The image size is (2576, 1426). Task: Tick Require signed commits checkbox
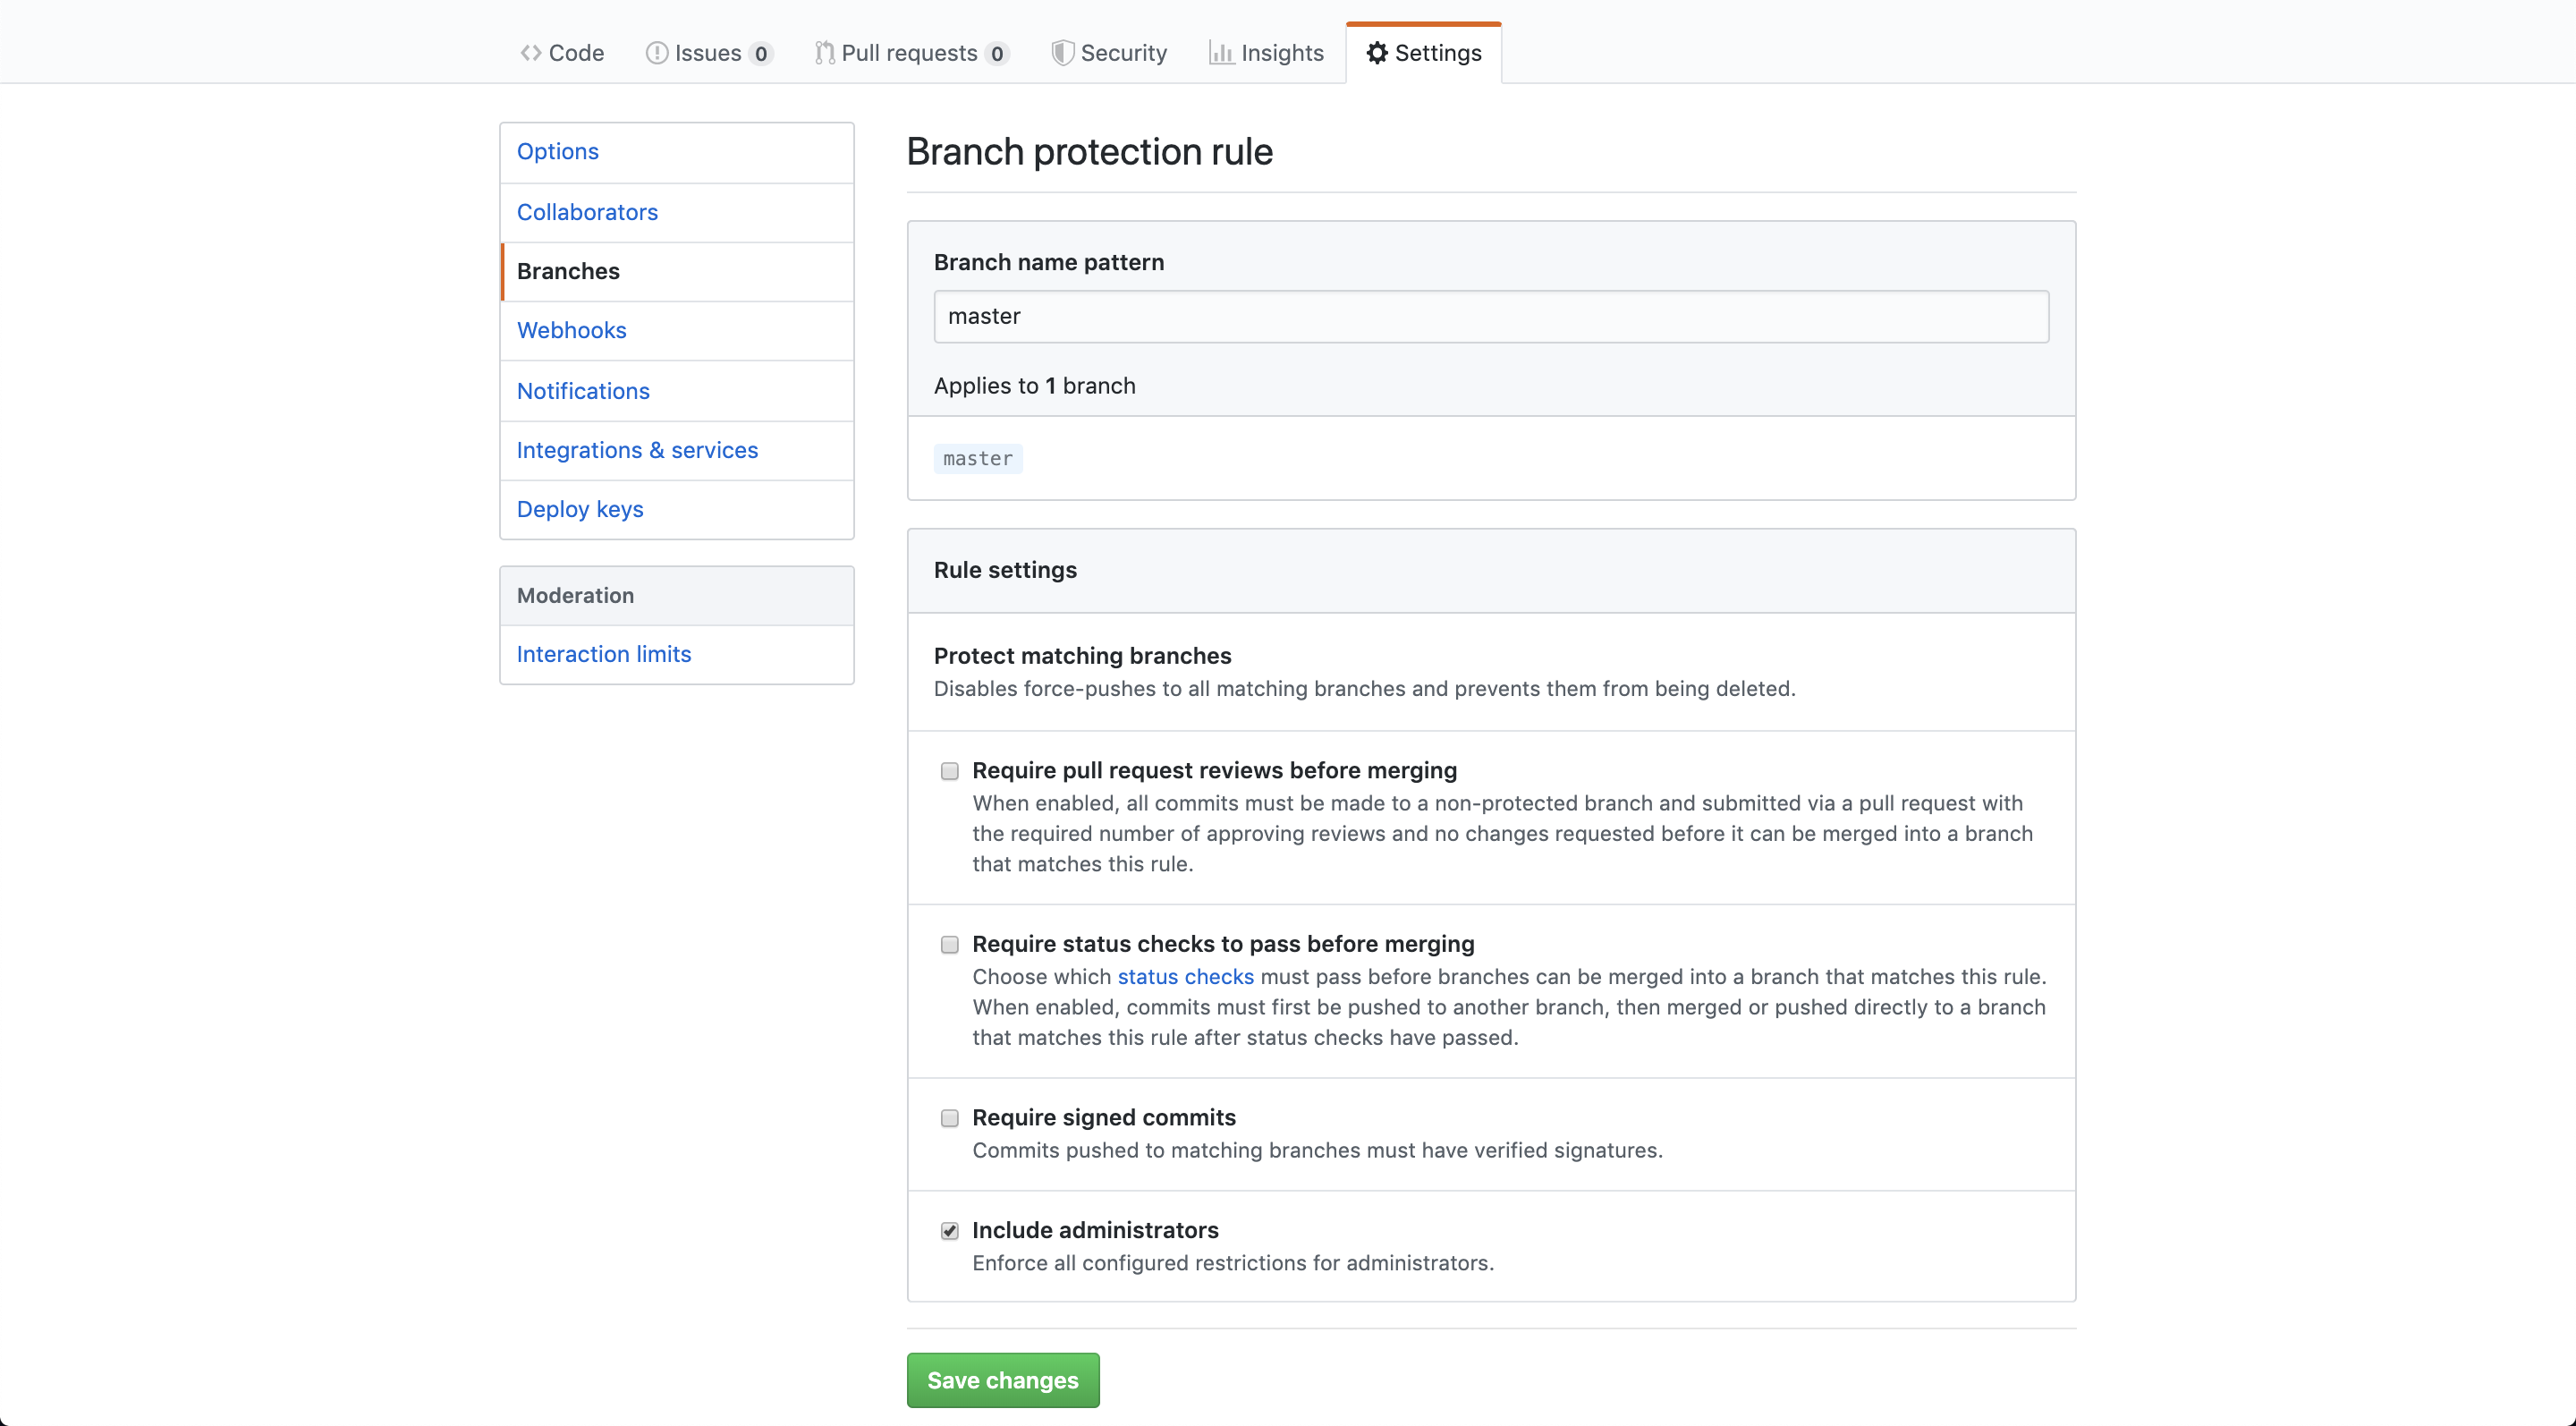[949, 1118]
